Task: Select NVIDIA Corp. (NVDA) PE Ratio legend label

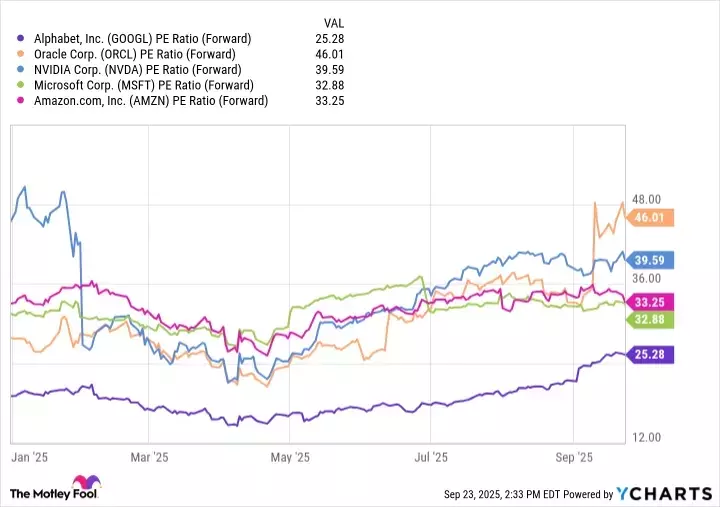Action: point(141,70)
